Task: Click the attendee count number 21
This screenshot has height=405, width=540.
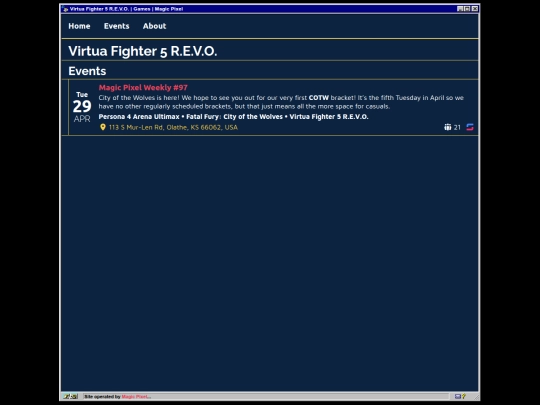Action: click(457, 127)
